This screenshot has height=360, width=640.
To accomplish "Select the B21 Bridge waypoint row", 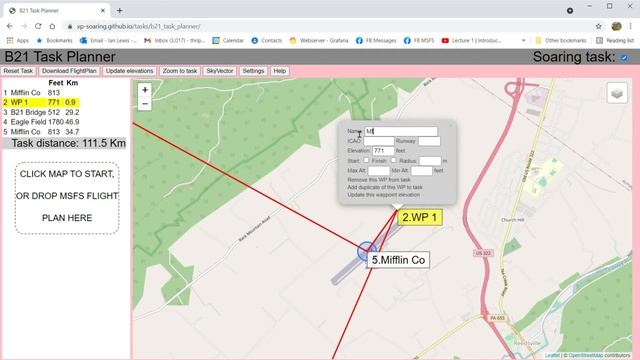I will click(41, 112).
